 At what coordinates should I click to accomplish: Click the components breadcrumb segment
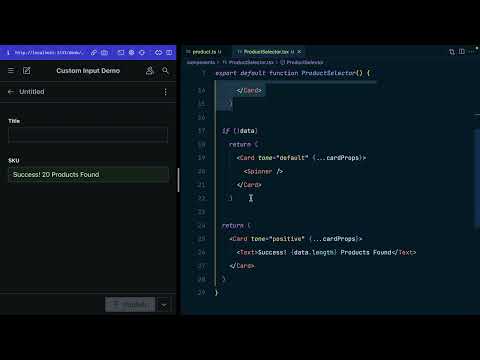click(x=201, y=62)
